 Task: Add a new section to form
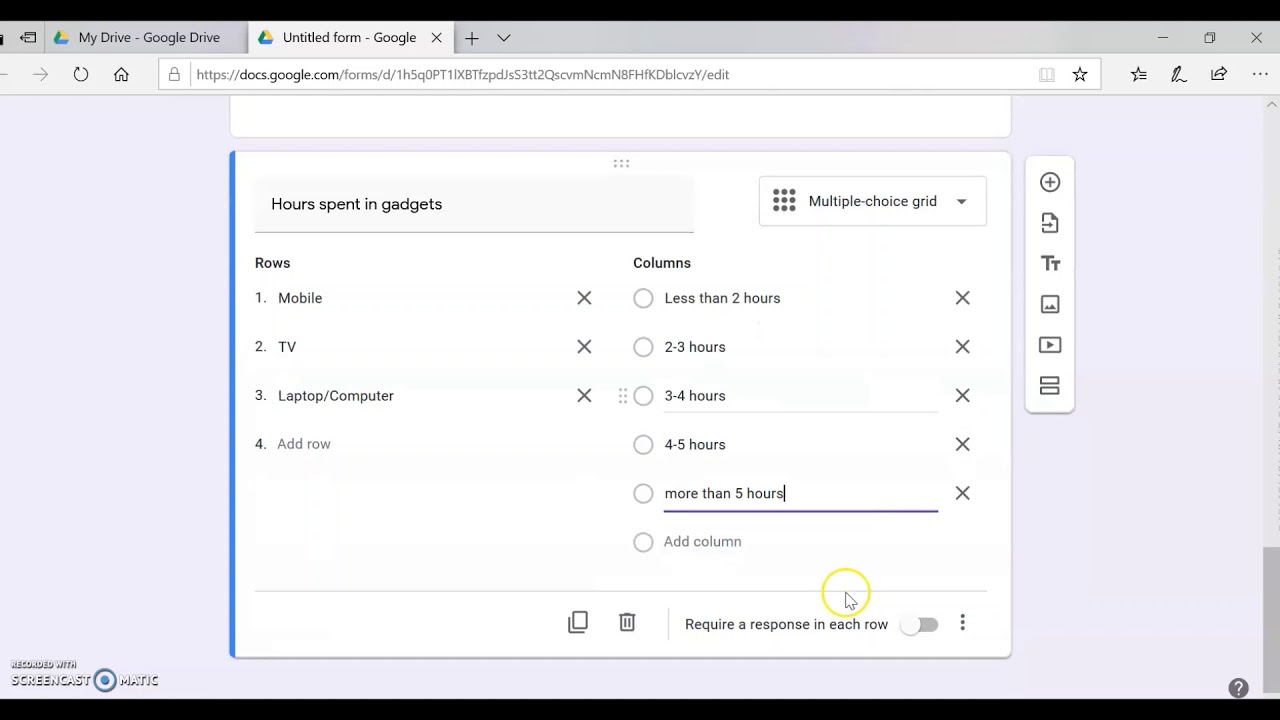[1049, 386]
